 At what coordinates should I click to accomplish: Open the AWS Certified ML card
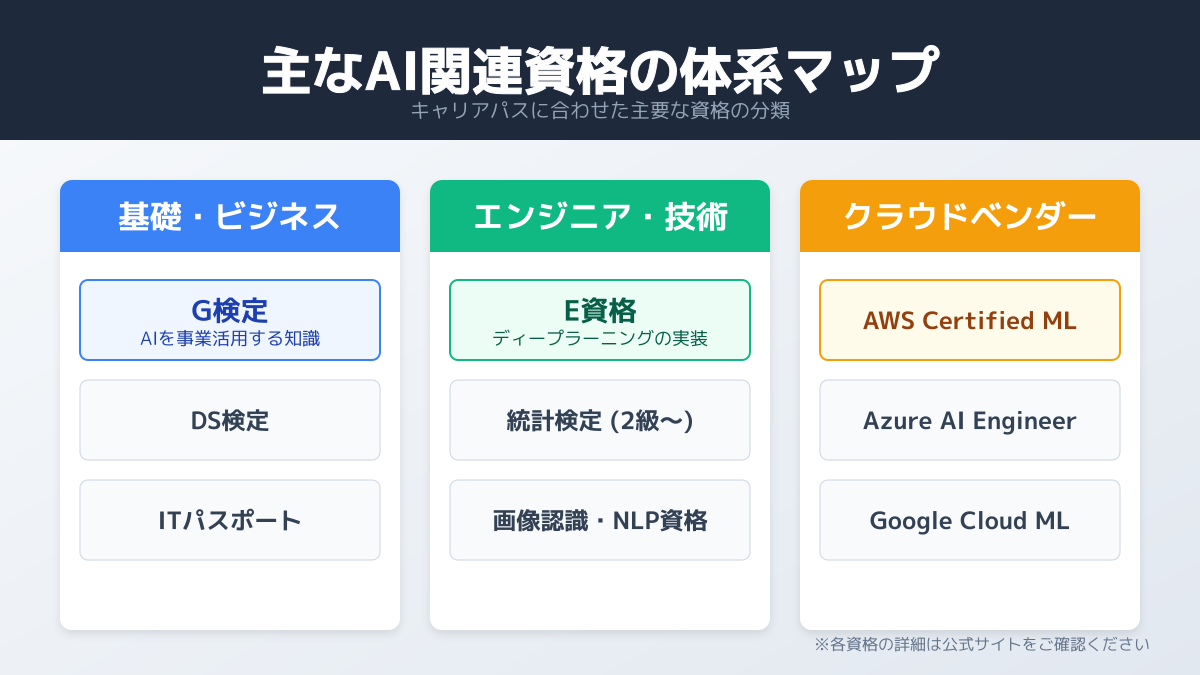[x=970, y=320]
